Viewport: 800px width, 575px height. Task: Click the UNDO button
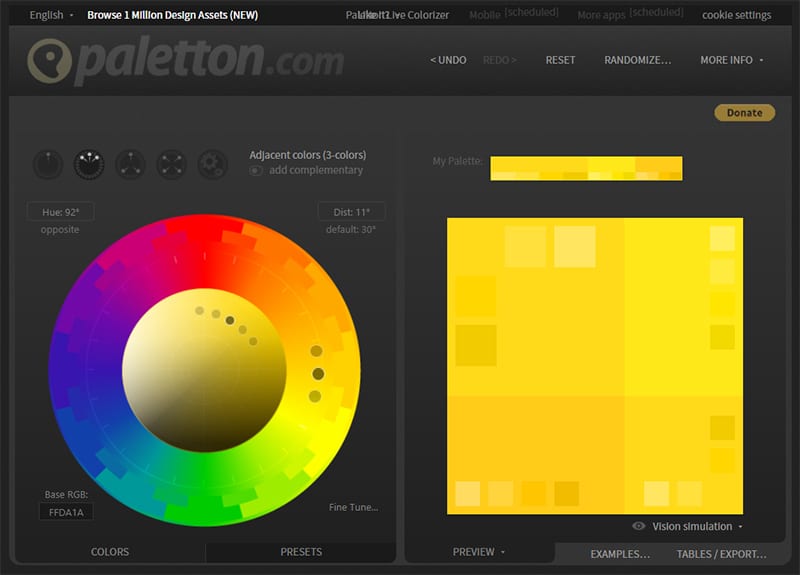448,60
